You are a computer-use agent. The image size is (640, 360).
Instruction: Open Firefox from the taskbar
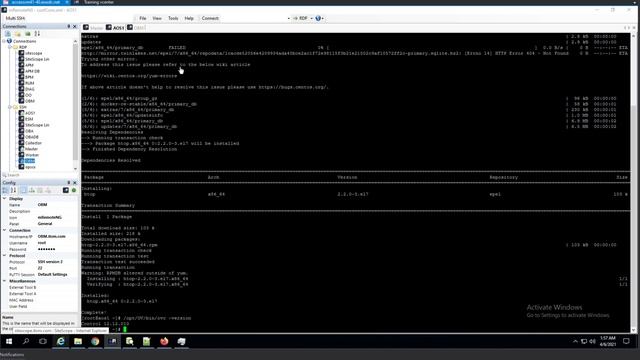coord(164,341)
